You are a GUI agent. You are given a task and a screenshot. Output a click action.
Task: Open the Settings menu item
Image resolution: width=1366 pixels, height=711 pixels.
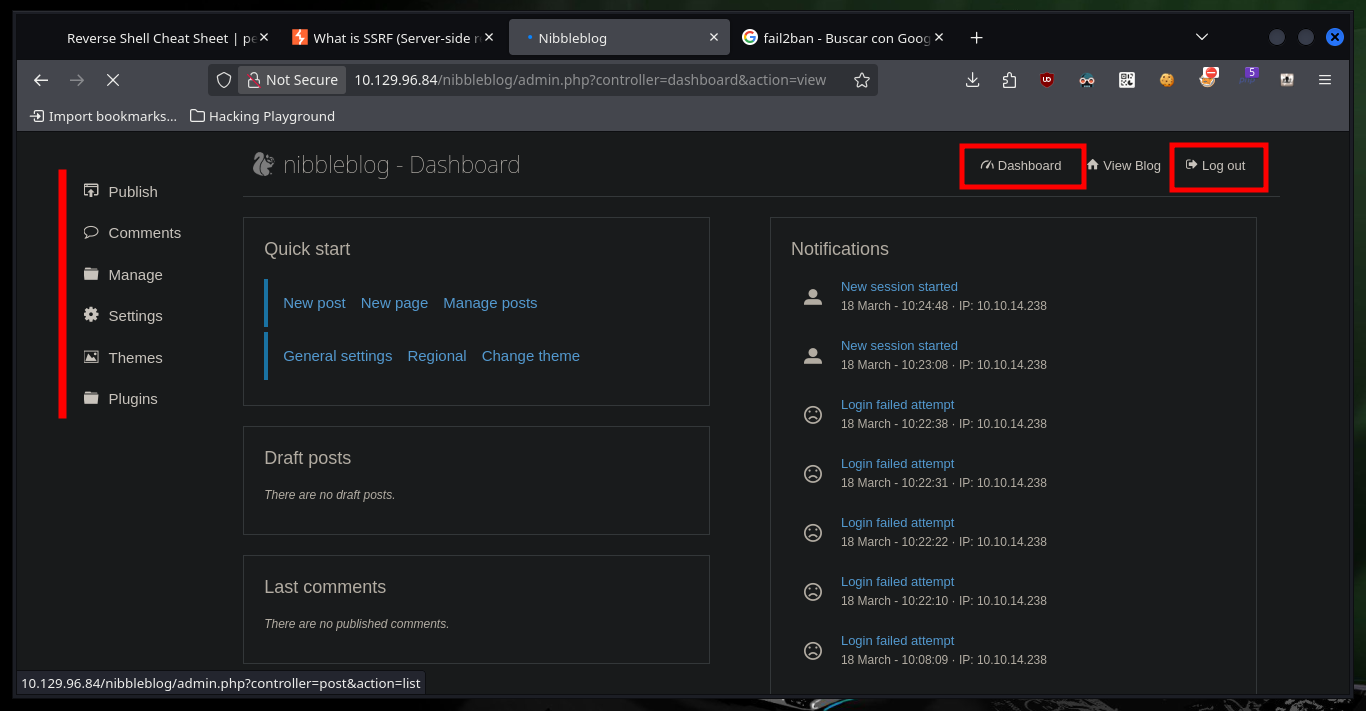(x=135, y=315)
